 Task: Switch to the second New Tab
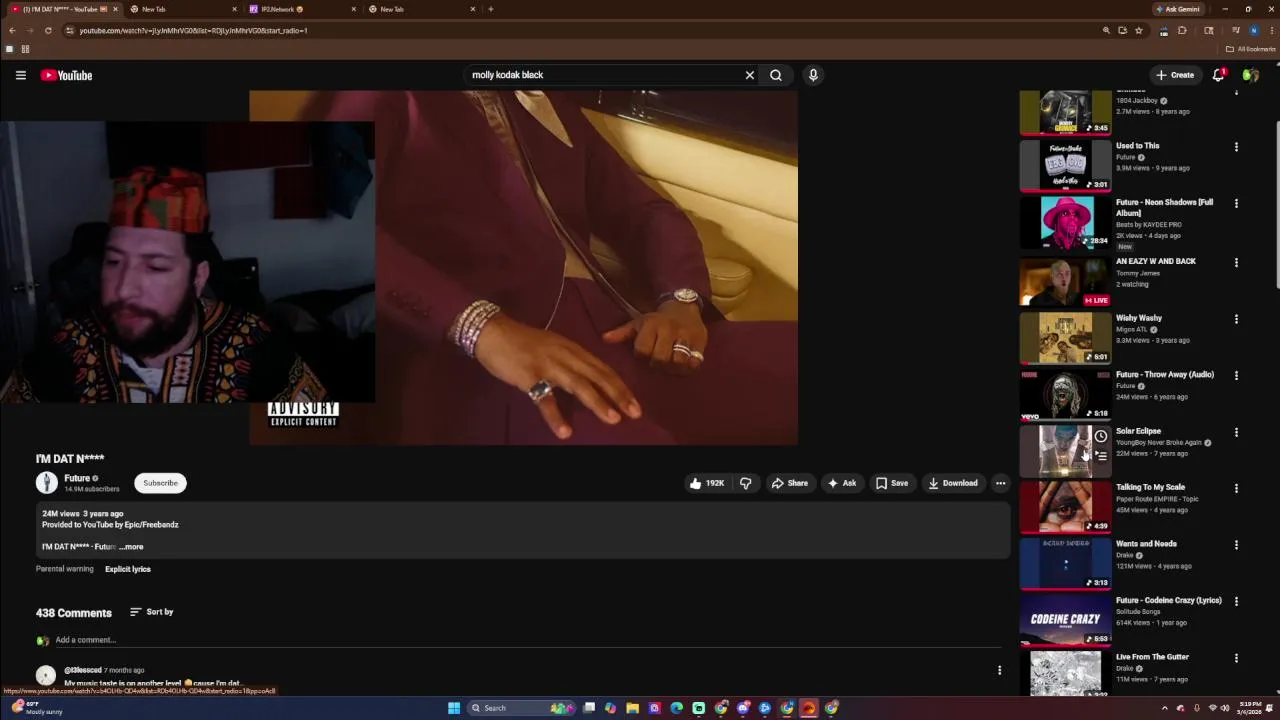click(x=420, y=9)
